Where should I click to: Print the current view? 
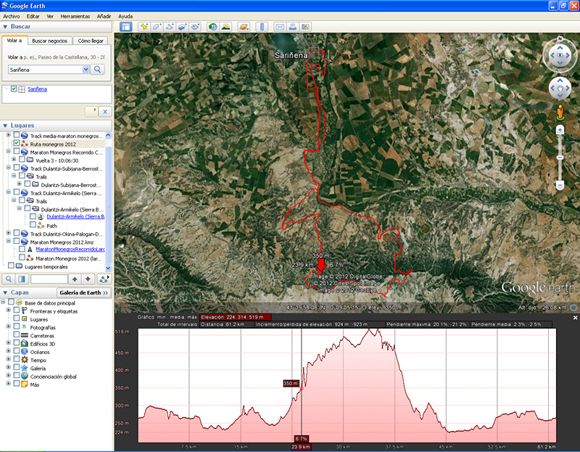tap(293, 27)
